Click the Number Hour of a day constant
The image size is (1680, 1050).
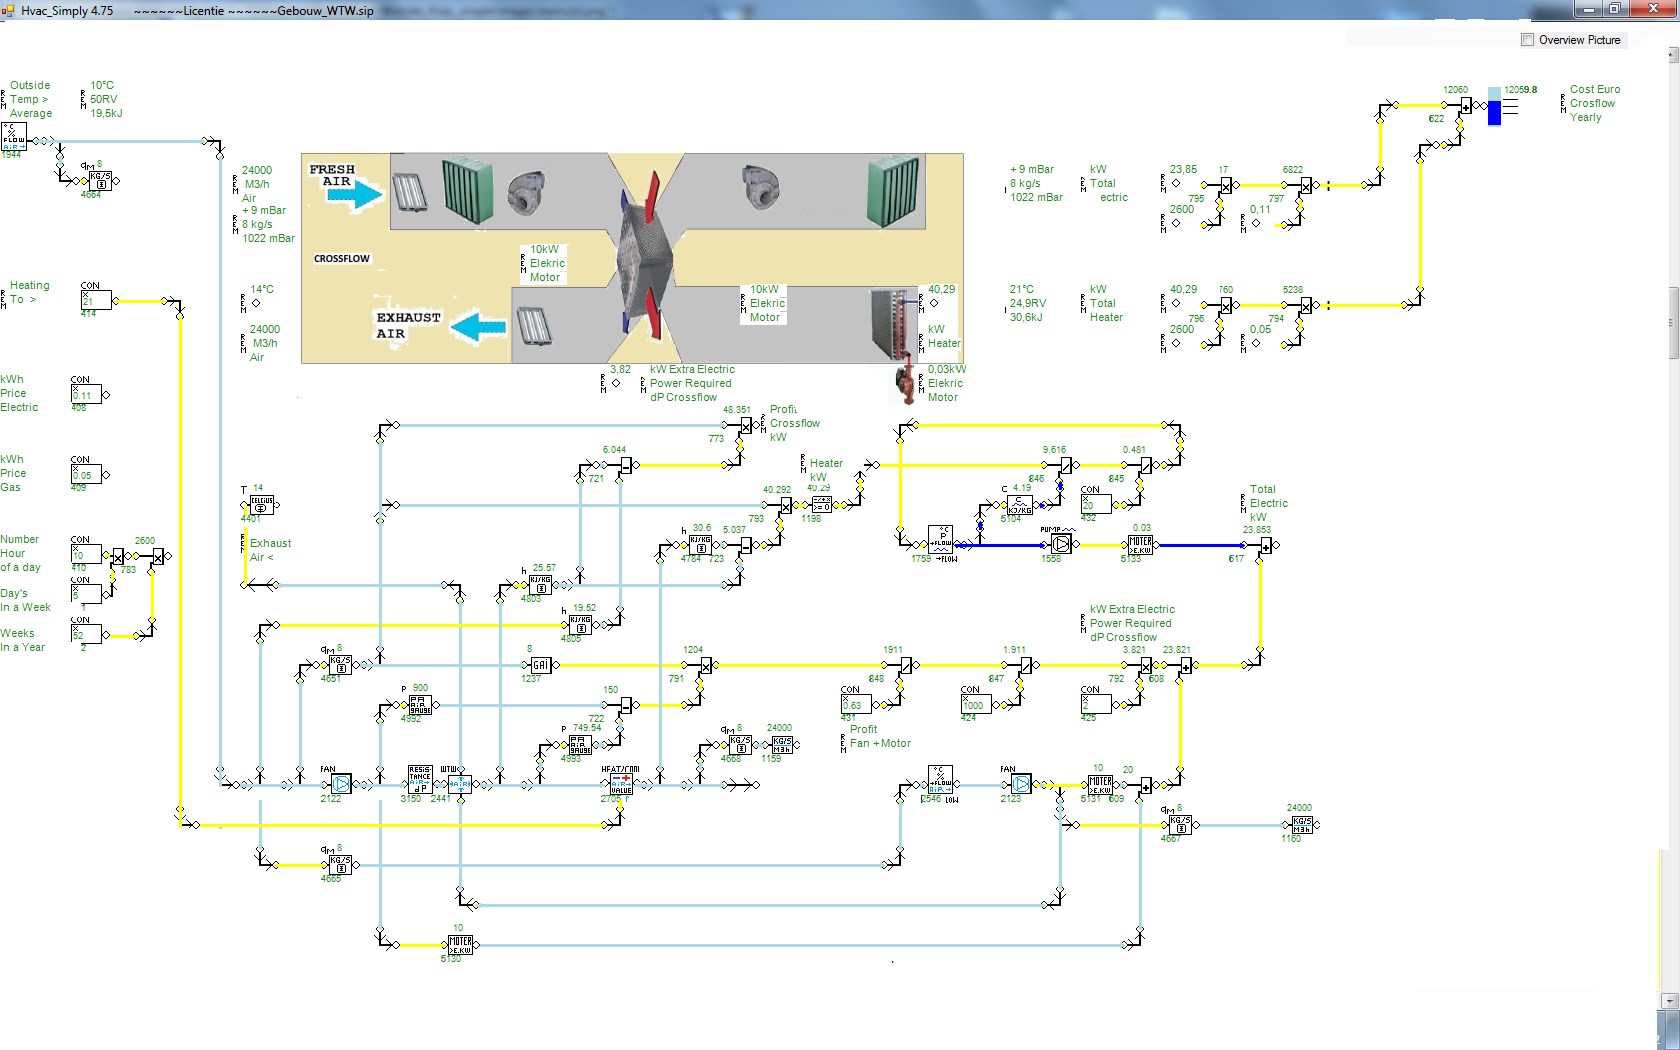(x=86, y=554)
